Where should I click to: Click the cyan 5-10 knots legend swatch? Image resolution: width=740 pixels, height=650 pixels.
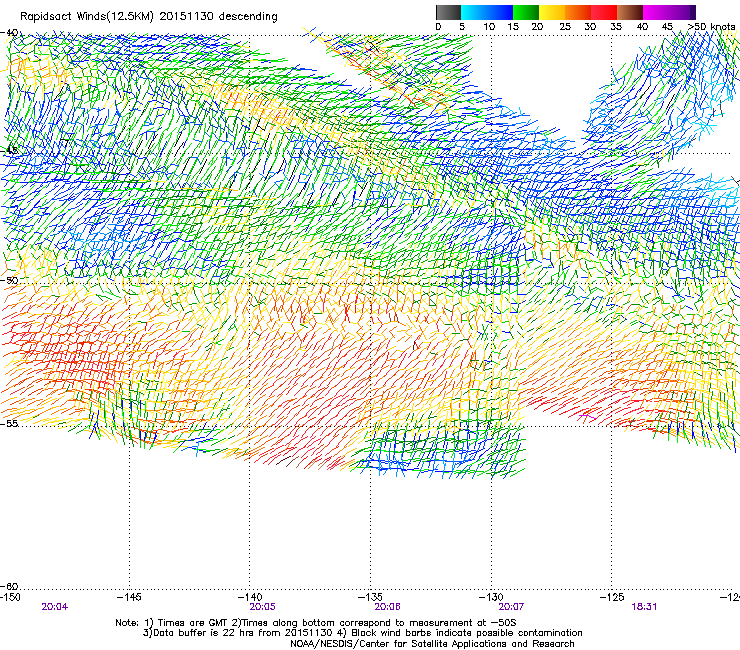coord(474,12)
